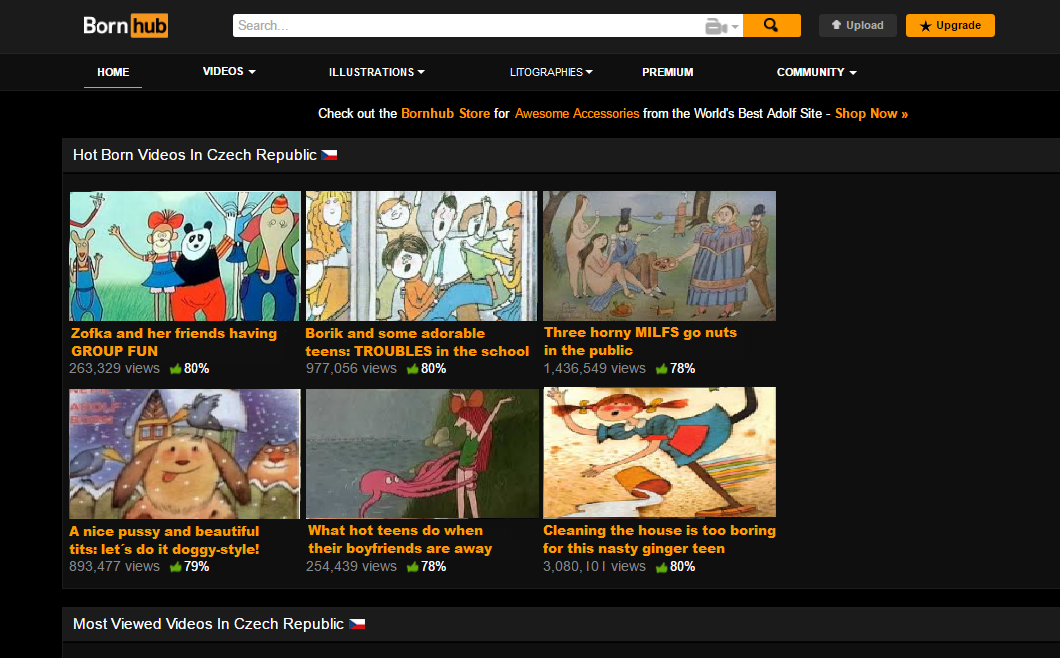Expand the LITOGRAPHIES menu
1060x658 pixels.
coord(551,72)
